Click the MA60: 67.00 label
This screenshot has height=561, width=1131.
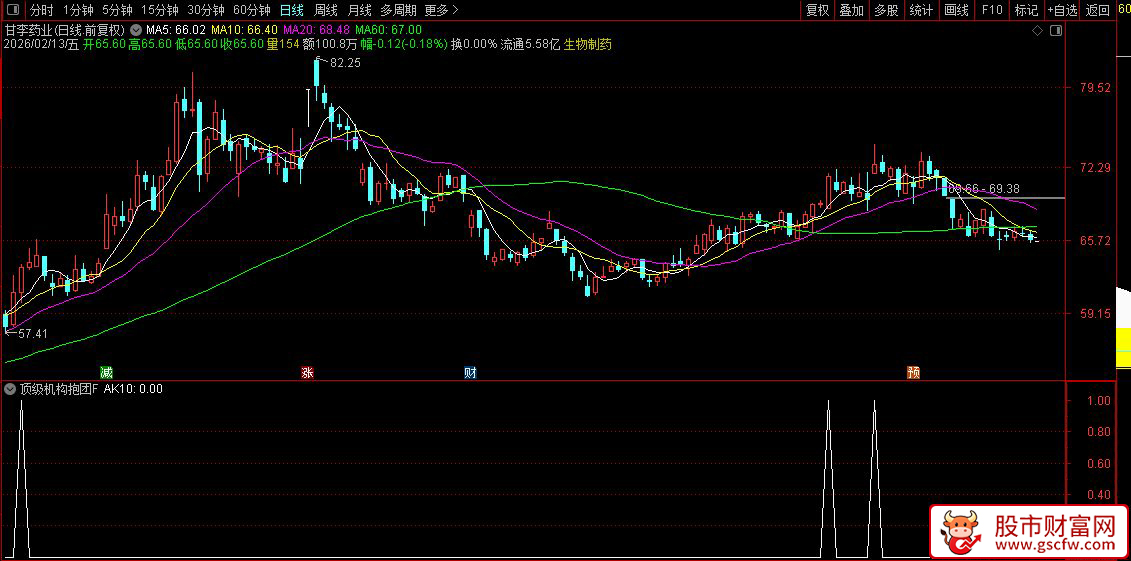(x=389, y=30)
